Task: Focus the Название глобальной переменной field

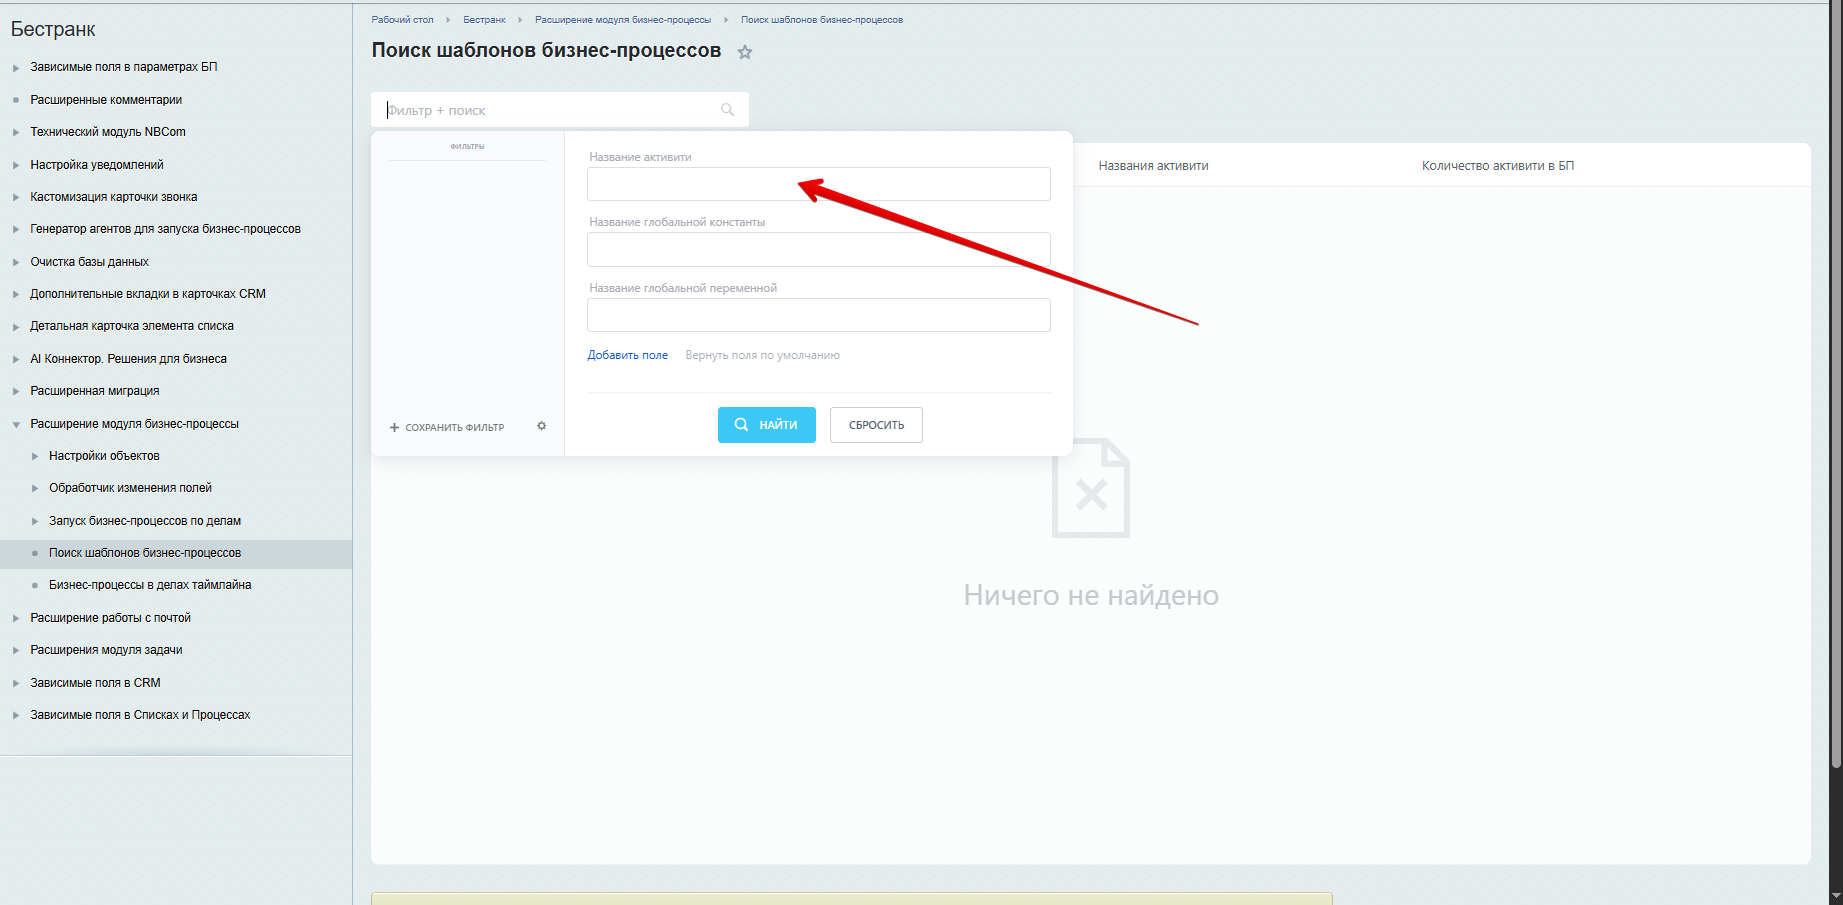Action: (x=818, y=315)
